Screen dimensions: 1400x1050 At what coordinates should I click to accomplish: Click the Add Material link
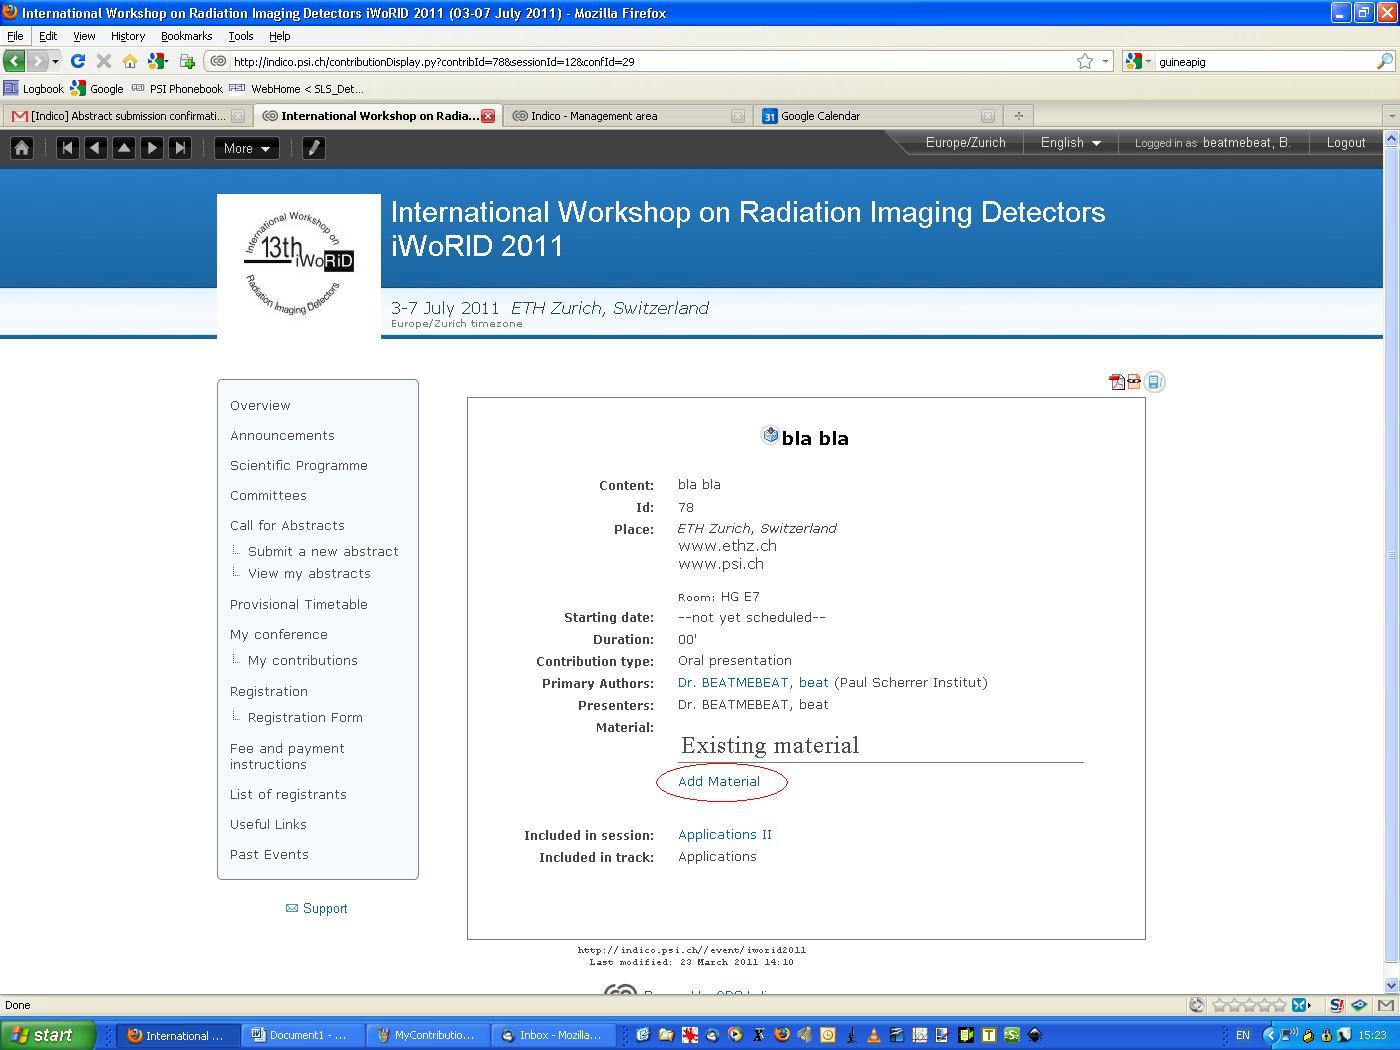pyautogui.click(x=719, y=782)
